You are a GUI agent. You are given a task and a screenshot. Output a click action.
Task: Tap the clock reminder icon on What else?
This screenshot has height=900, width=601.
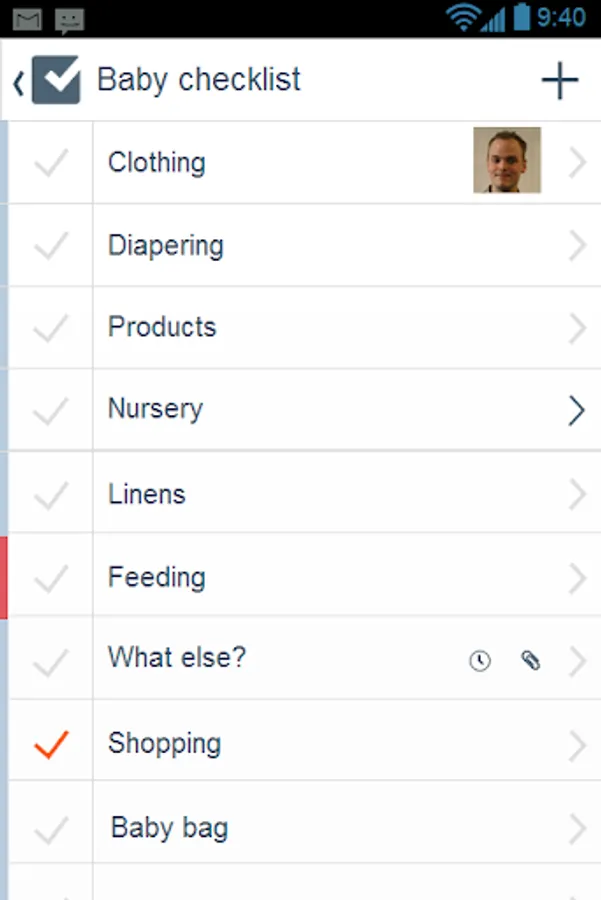point(480,660)
